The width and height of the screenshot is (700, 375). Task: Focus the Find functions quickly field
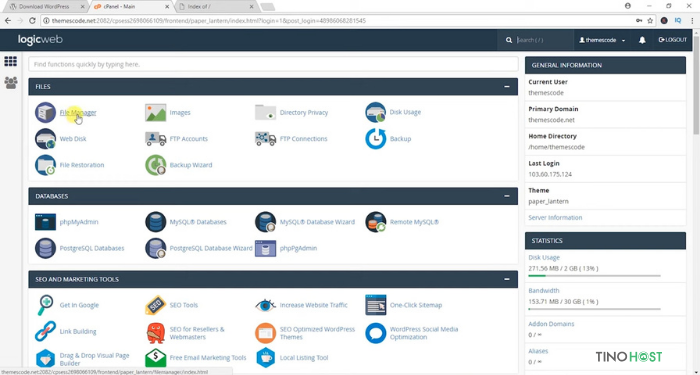pos(273,64)
